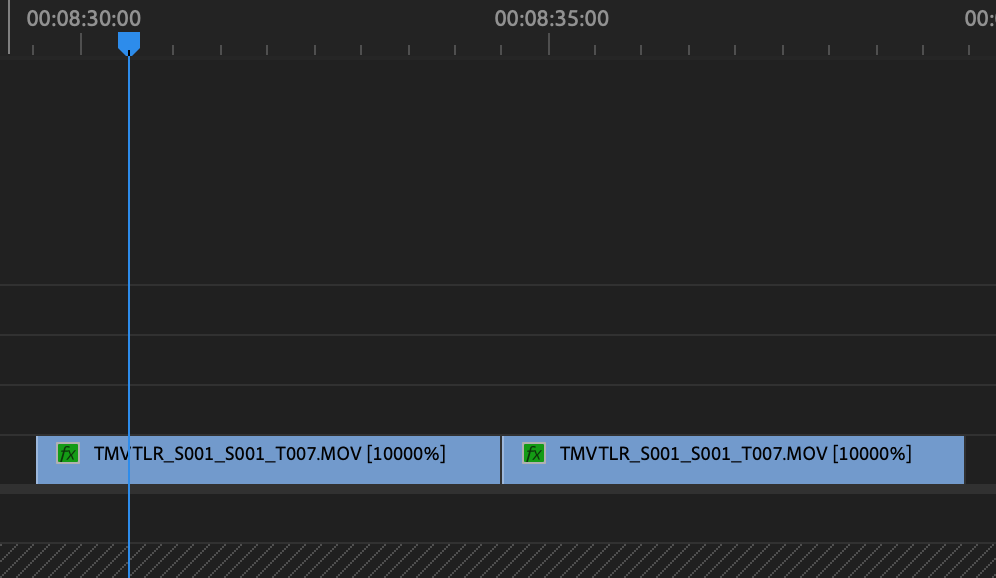Screen dimensions: 996x578
Task: Click the empty track directly above the clips
Action: 498,410
